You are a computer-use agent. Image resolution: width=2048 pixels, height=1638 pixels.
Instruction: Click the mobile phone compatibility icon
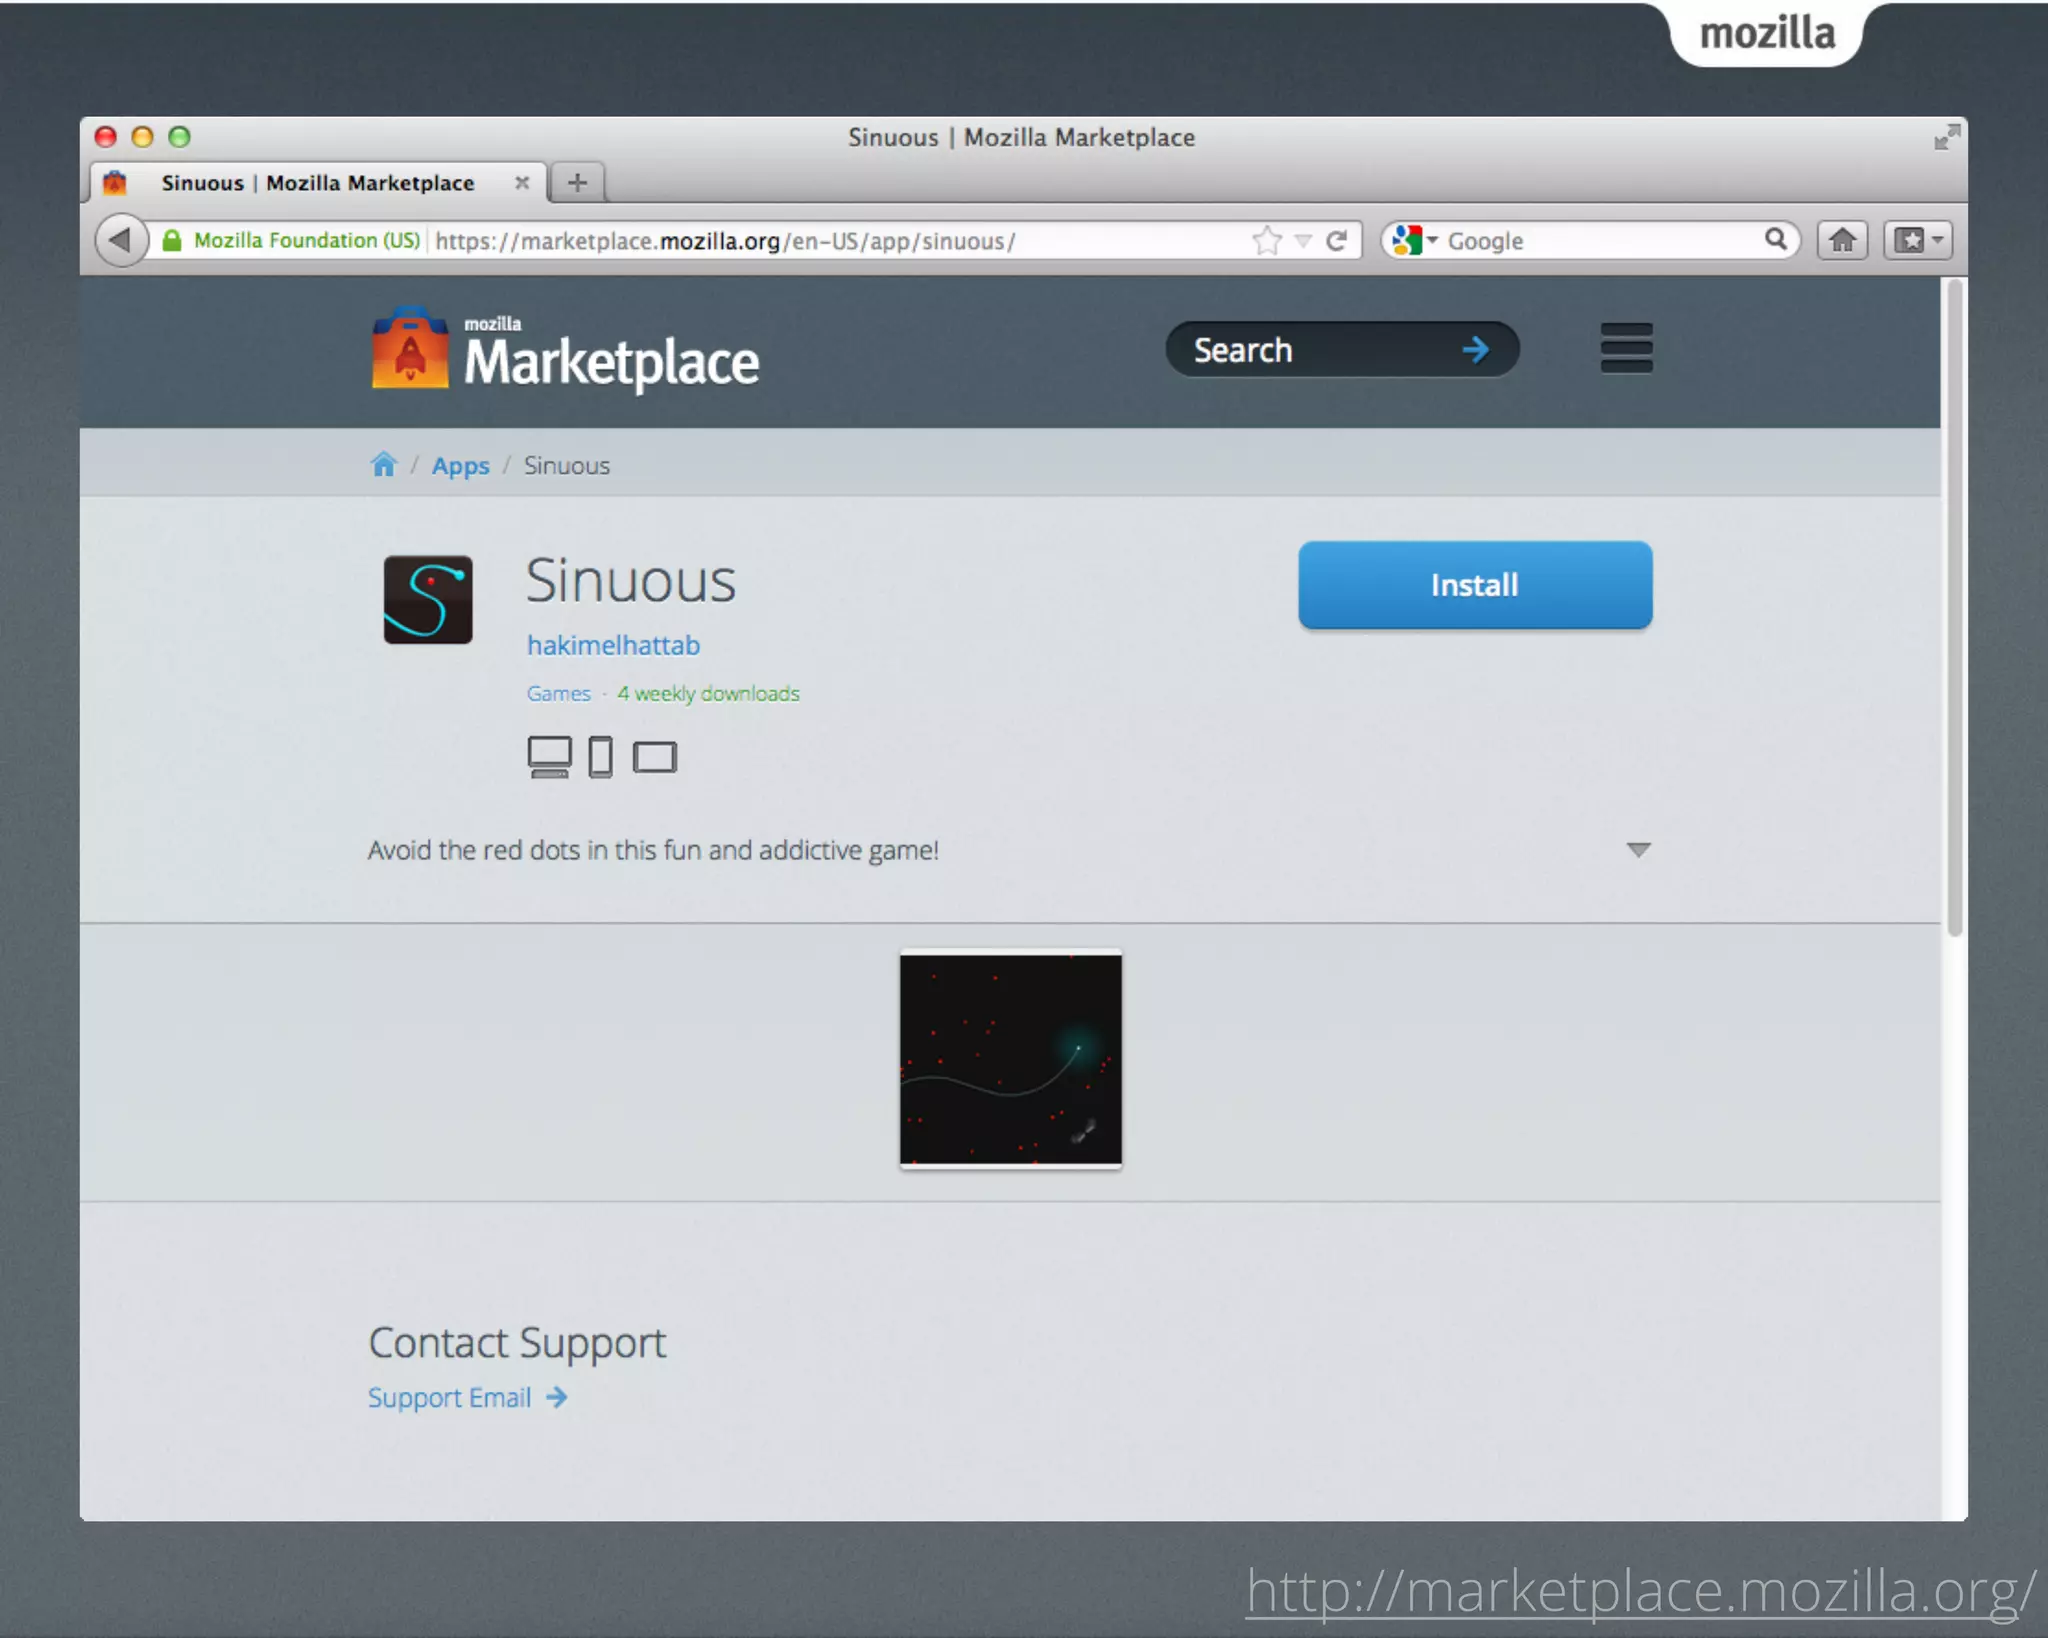(x=600, y=757)
